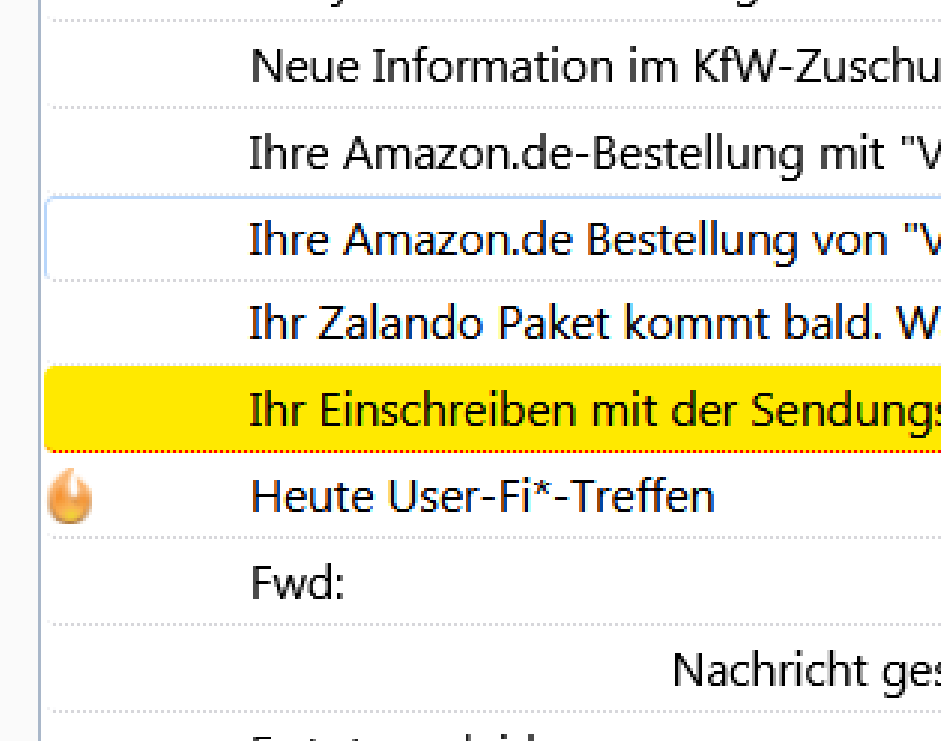Open the "Fwd:" message
Screen dimensions: 941x741
[298, 583]
